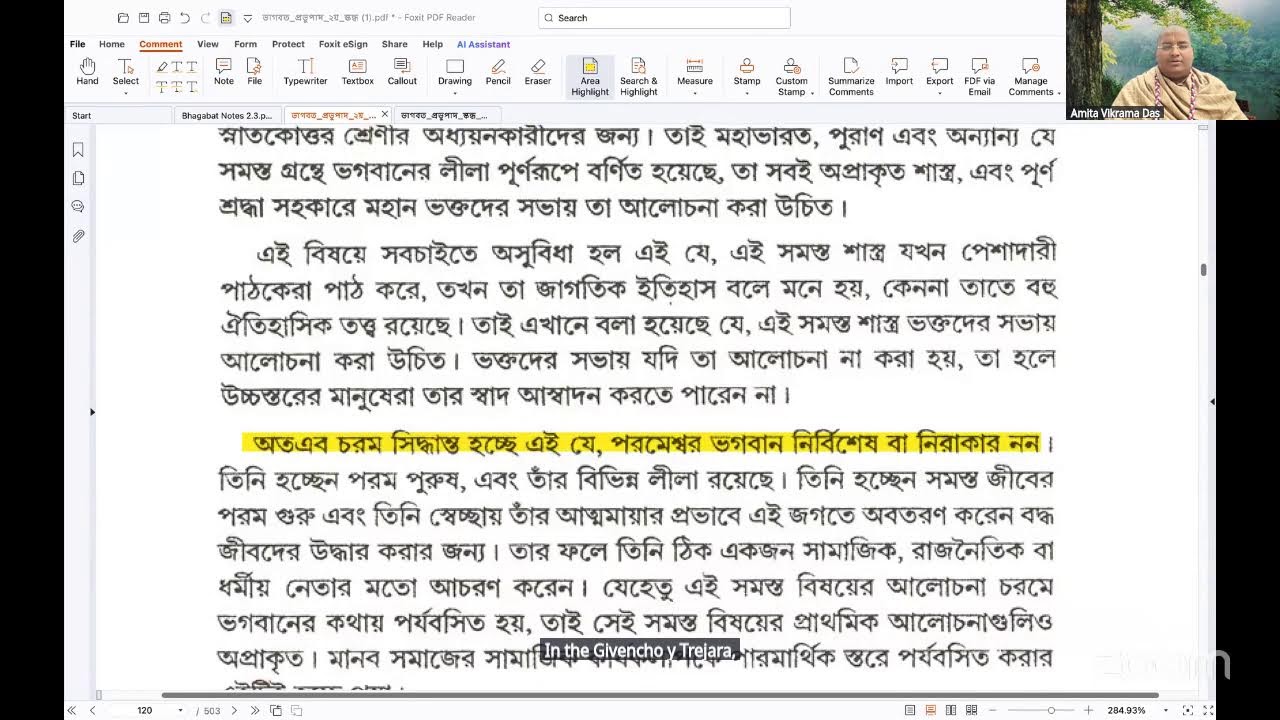
Task: Open the Foxit eSign tab
Action: click(343, 44)
